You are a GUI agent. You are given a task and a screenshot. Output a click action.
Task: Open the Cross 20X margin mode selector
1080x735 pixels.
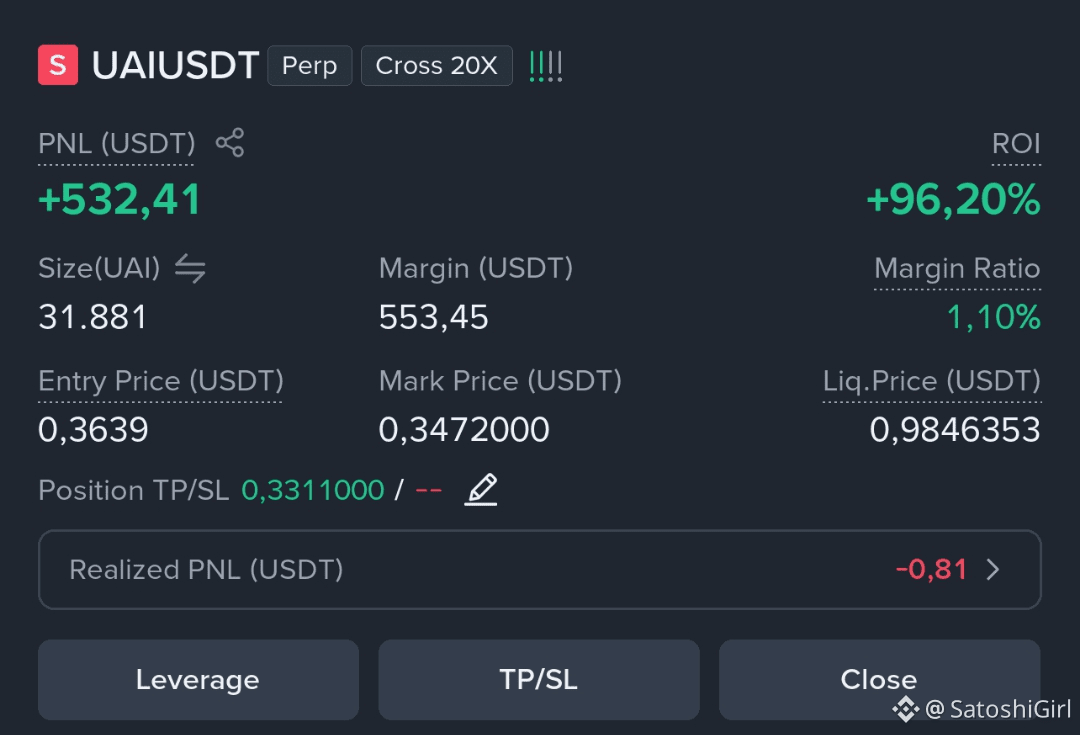tap(437, 65)
